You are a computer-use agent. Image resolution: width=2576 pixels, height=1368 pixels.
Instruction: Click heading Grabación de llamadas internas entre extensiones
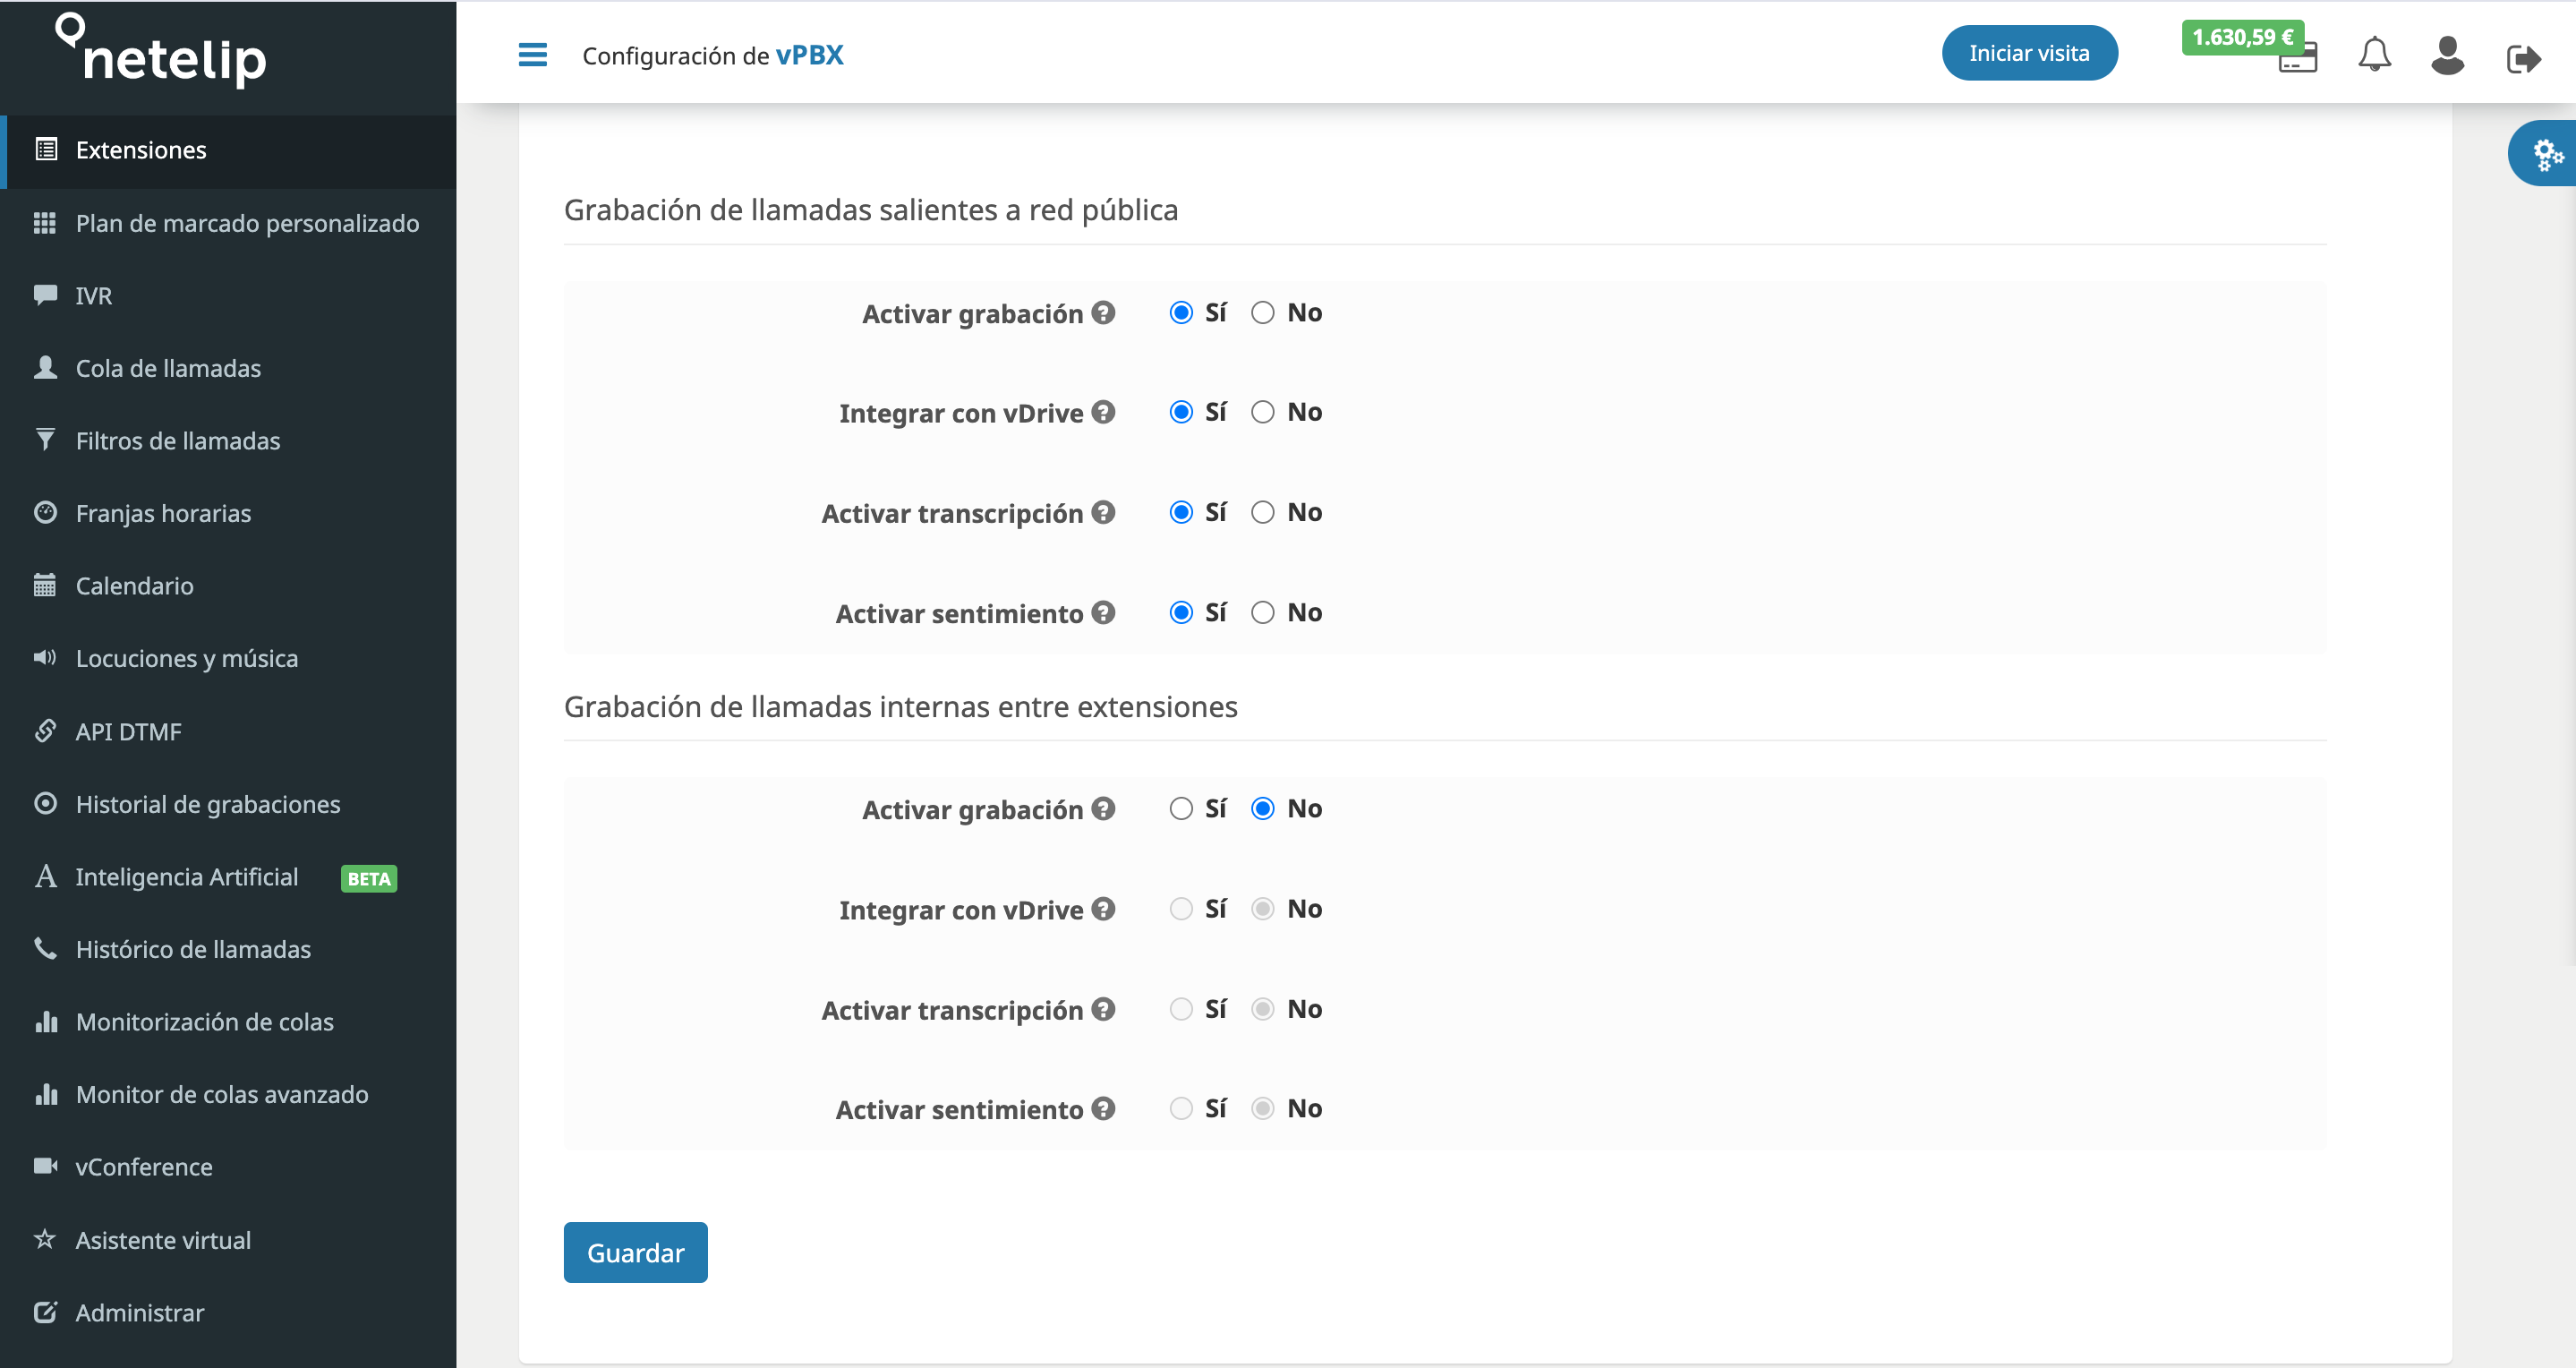click(901, 706)
